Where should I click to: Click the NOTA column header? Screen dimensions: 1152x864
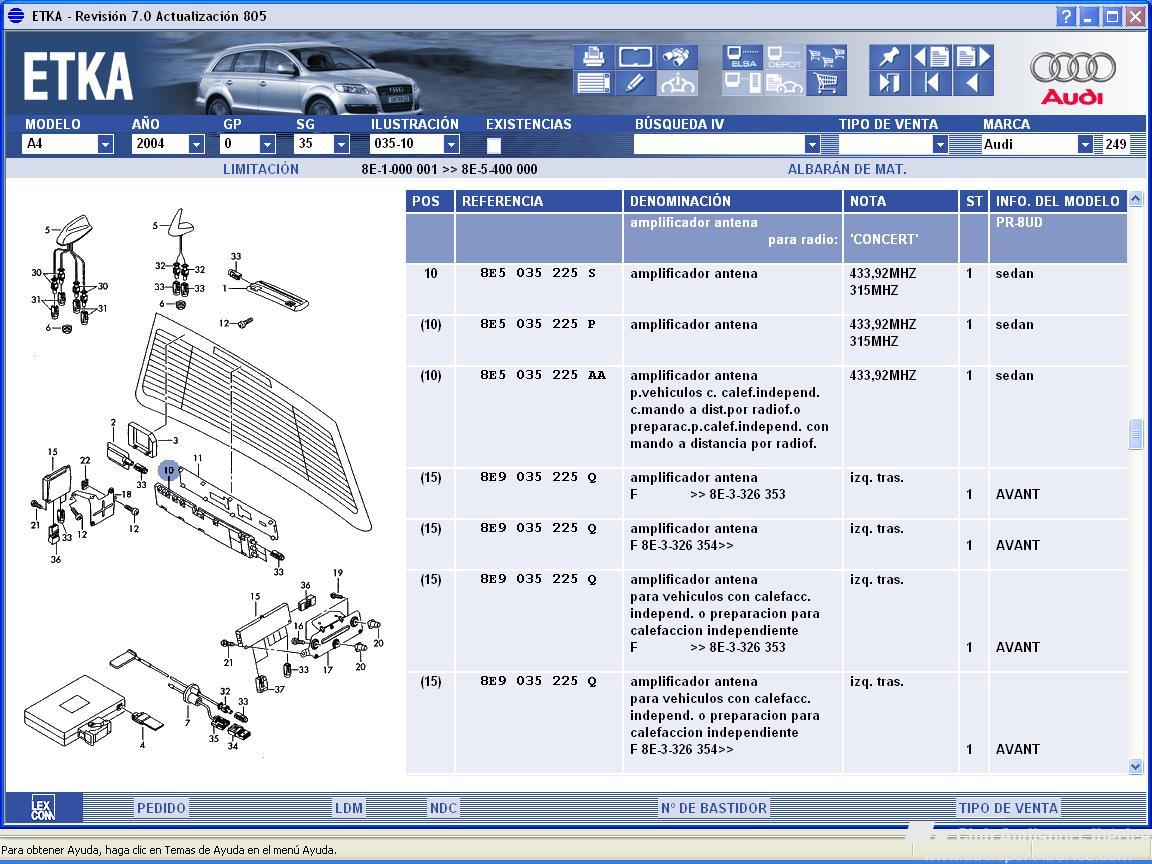pyautogui.click(x=901, y=201)
